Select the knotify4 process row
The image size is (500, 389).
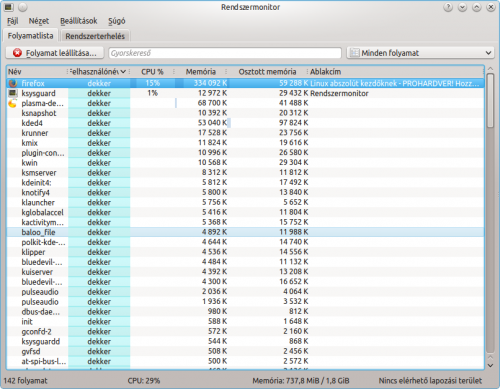(245, 192)
